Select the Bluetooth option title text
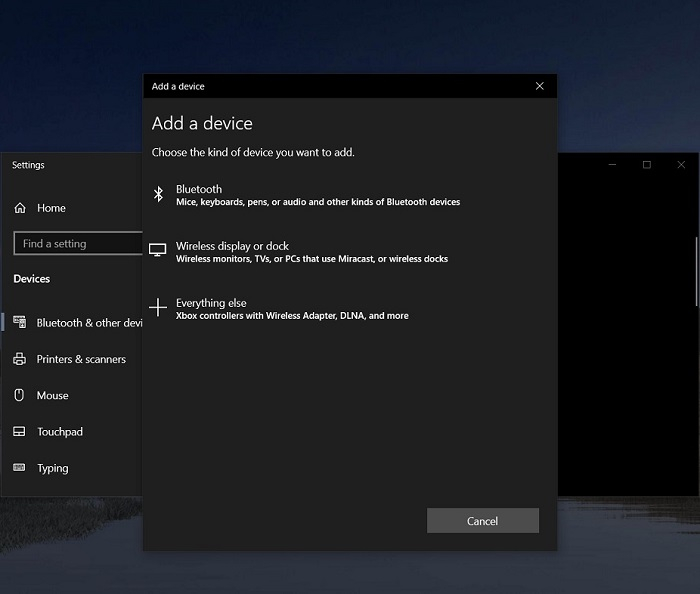 tap(199, 189)
